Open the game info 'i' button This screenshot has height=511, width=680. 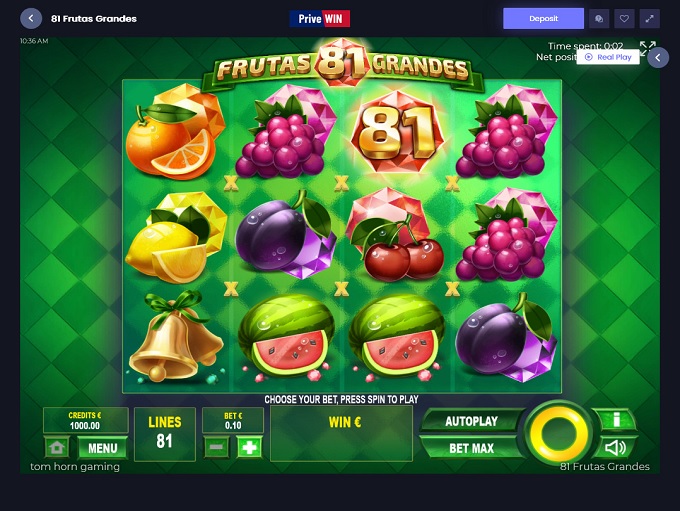[615, 420]
